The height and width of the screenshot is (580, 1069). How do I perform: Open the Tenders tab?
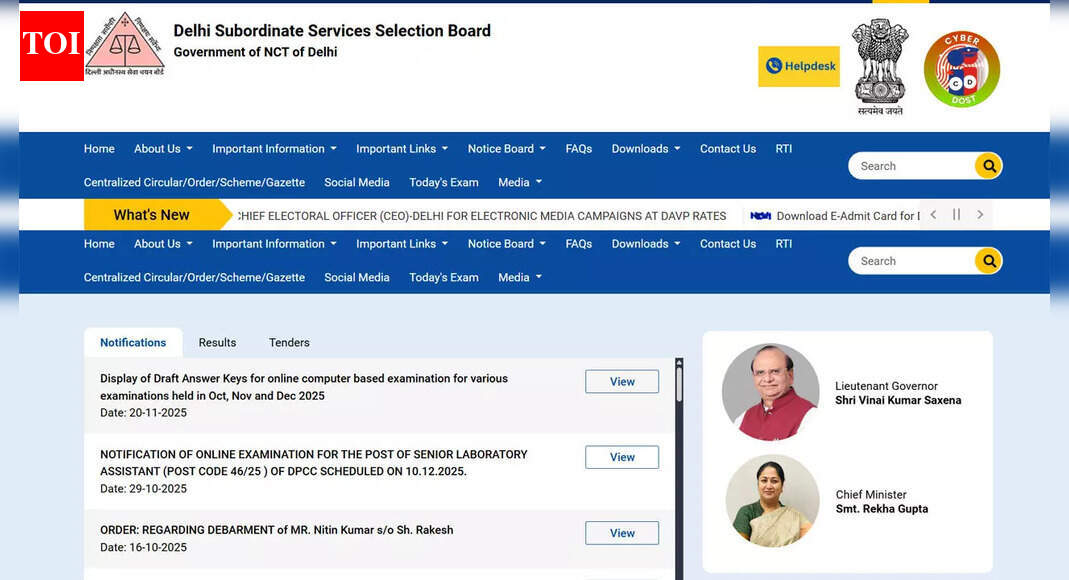[289, 342]
